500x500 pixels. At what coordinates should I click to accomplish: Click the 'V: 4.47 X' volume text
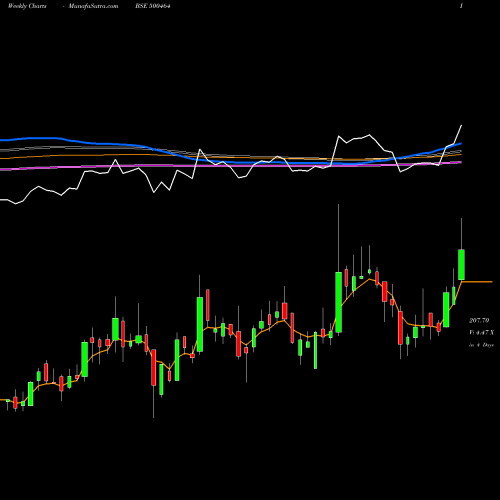(x=481, y=333)
